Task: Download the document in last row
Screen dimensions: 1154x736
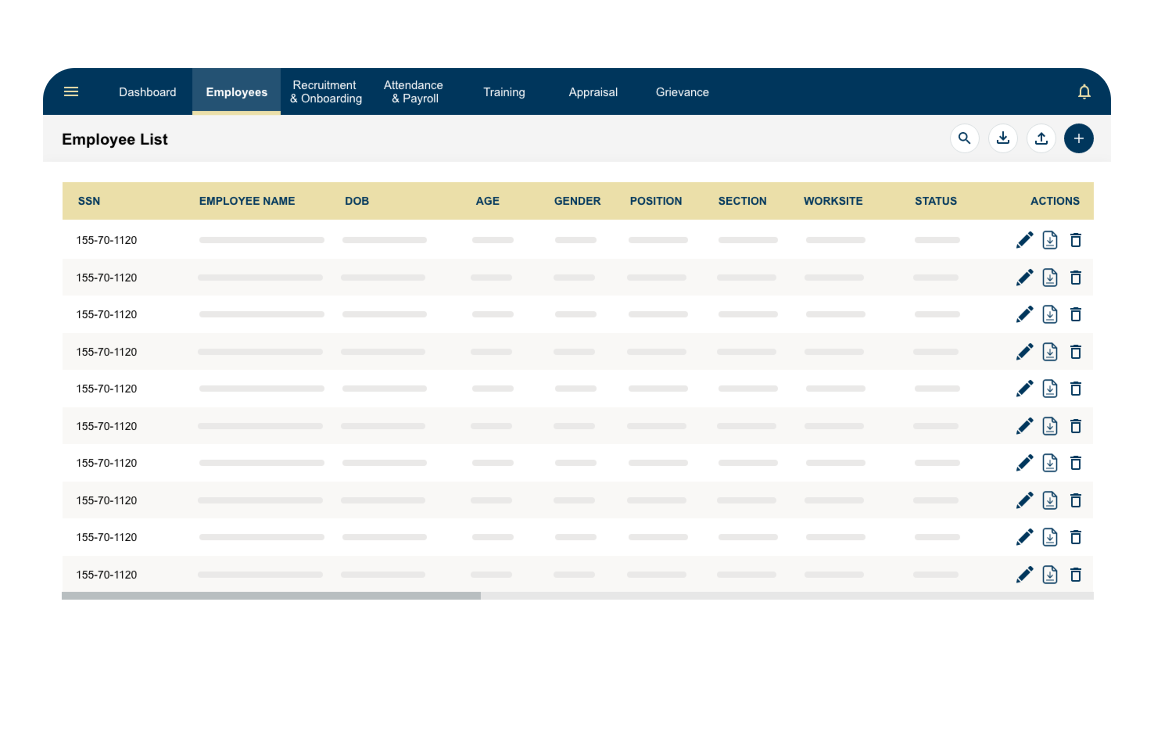Action: tap(1050, 574)
